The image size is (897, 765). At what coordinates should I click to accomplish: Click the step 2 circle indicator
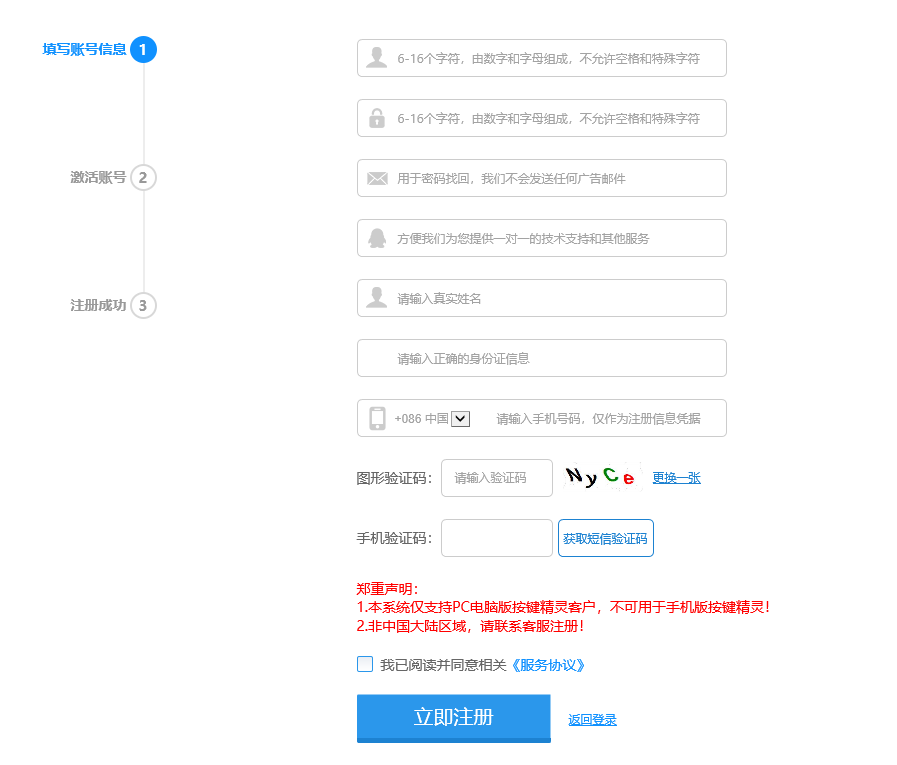pos(143,178)
